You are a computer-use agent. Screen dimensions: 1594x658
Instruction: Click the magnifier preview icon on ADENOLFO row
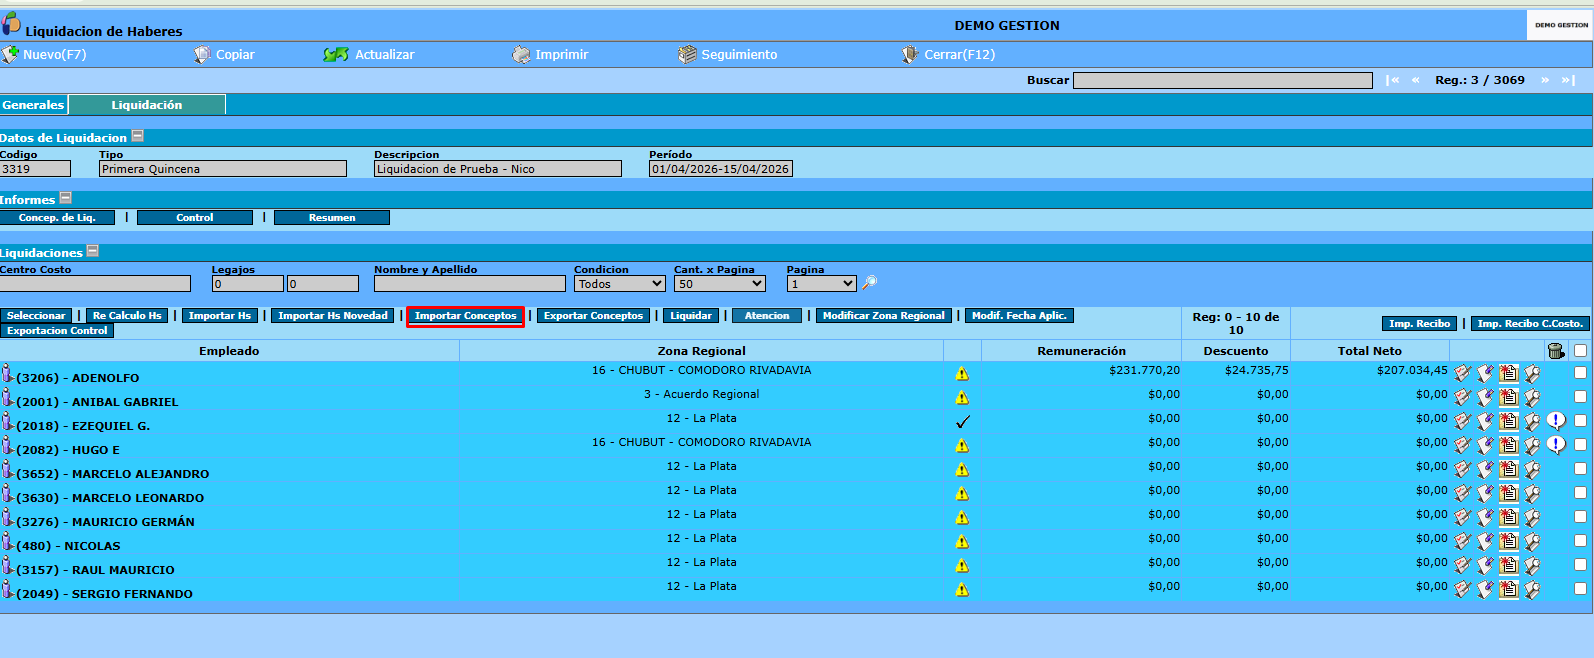[1532, 373]
